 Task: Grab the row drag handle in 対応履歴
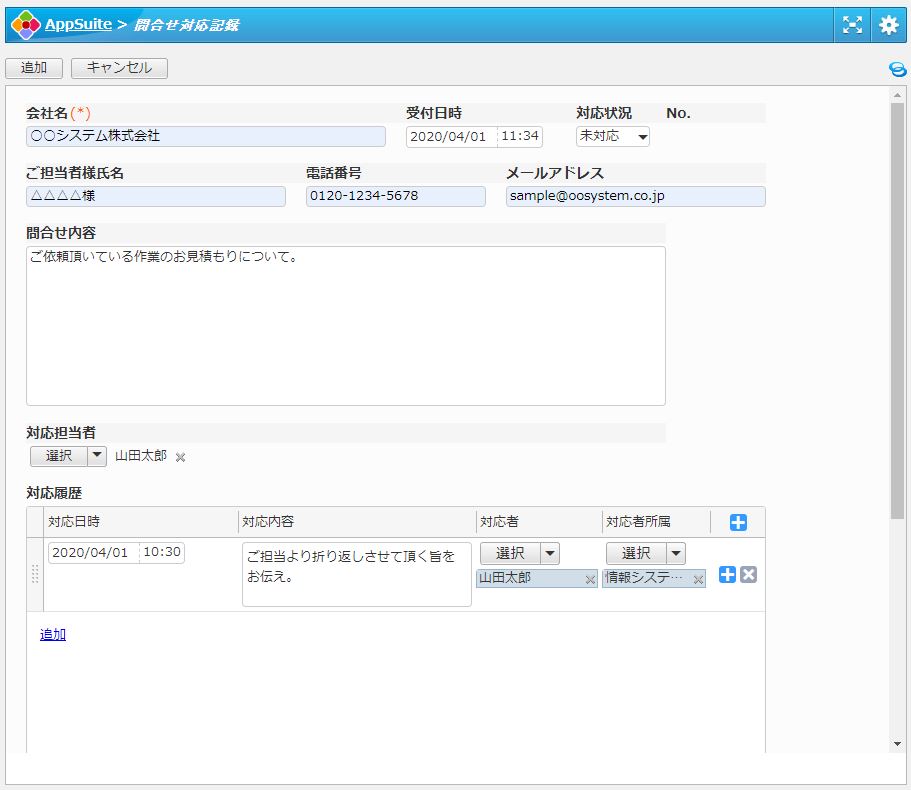click(x=35, y=574)
